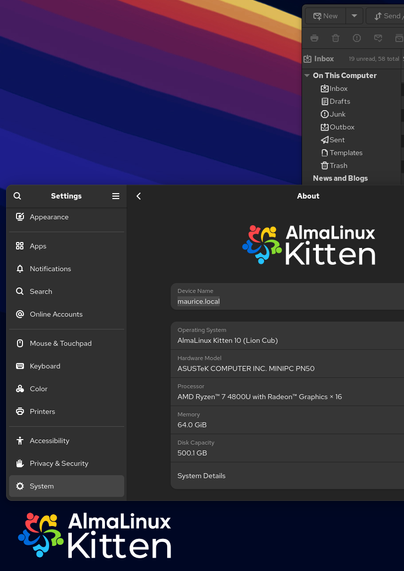Open Mouse & Touchpad settings
Screen dimensions: 404x571
67,343
